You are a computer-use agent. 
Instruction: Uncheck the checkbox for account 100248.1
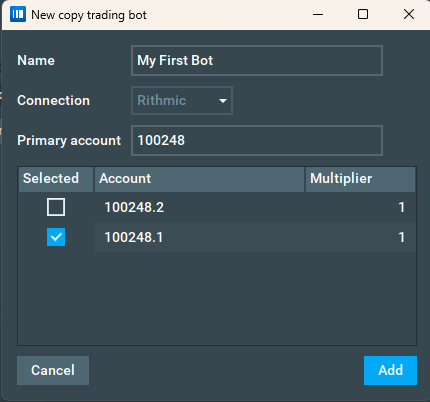(56, 237)
